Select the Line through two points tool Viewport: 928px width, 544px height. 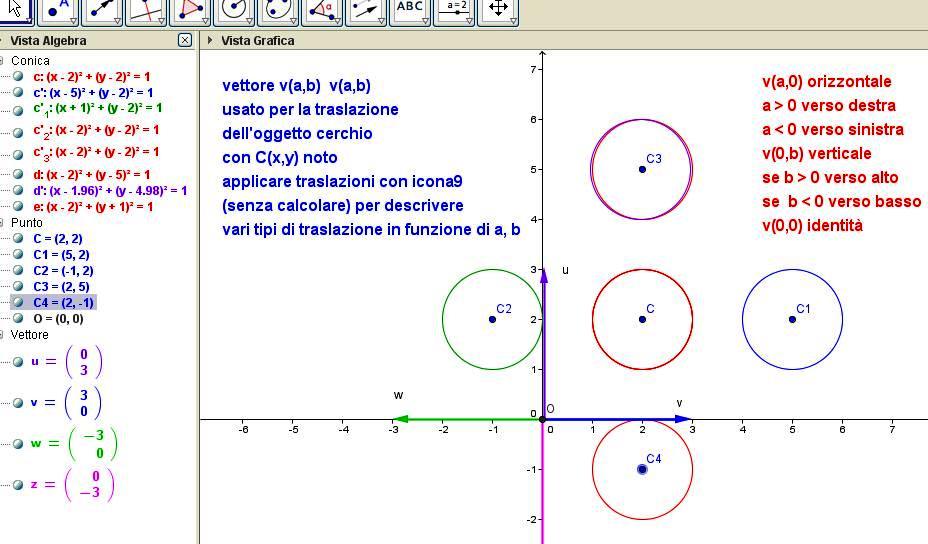(x=101, y=11)
